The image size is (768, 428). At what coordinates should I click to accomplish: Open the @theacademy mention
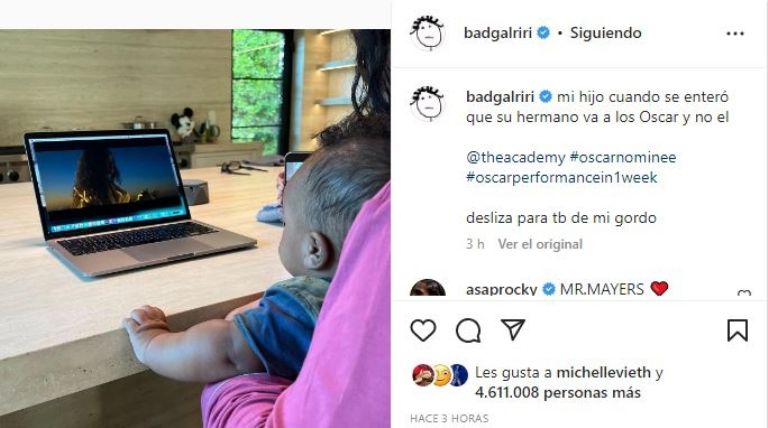(x=515, y=157)
